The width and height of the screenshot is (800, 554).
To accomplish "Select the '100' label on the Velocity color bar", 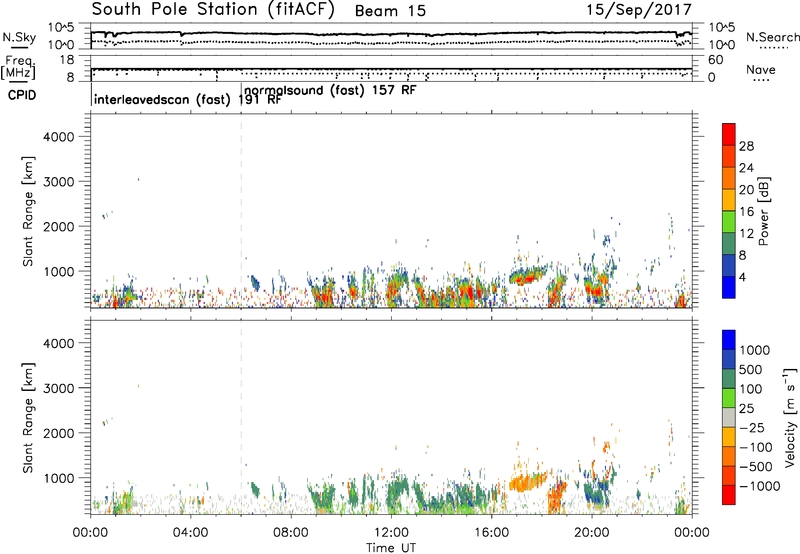I will coord(752,389).
